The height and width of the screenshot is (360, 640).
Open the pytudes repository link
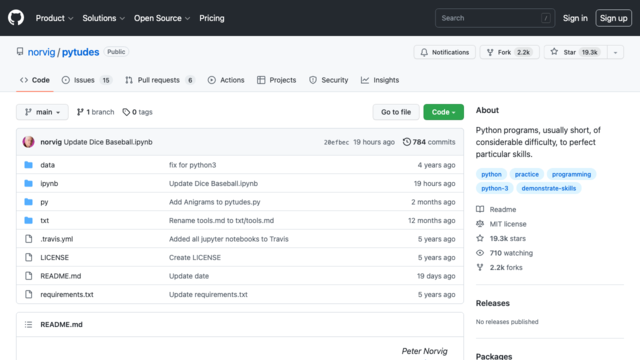click(80, 52)
